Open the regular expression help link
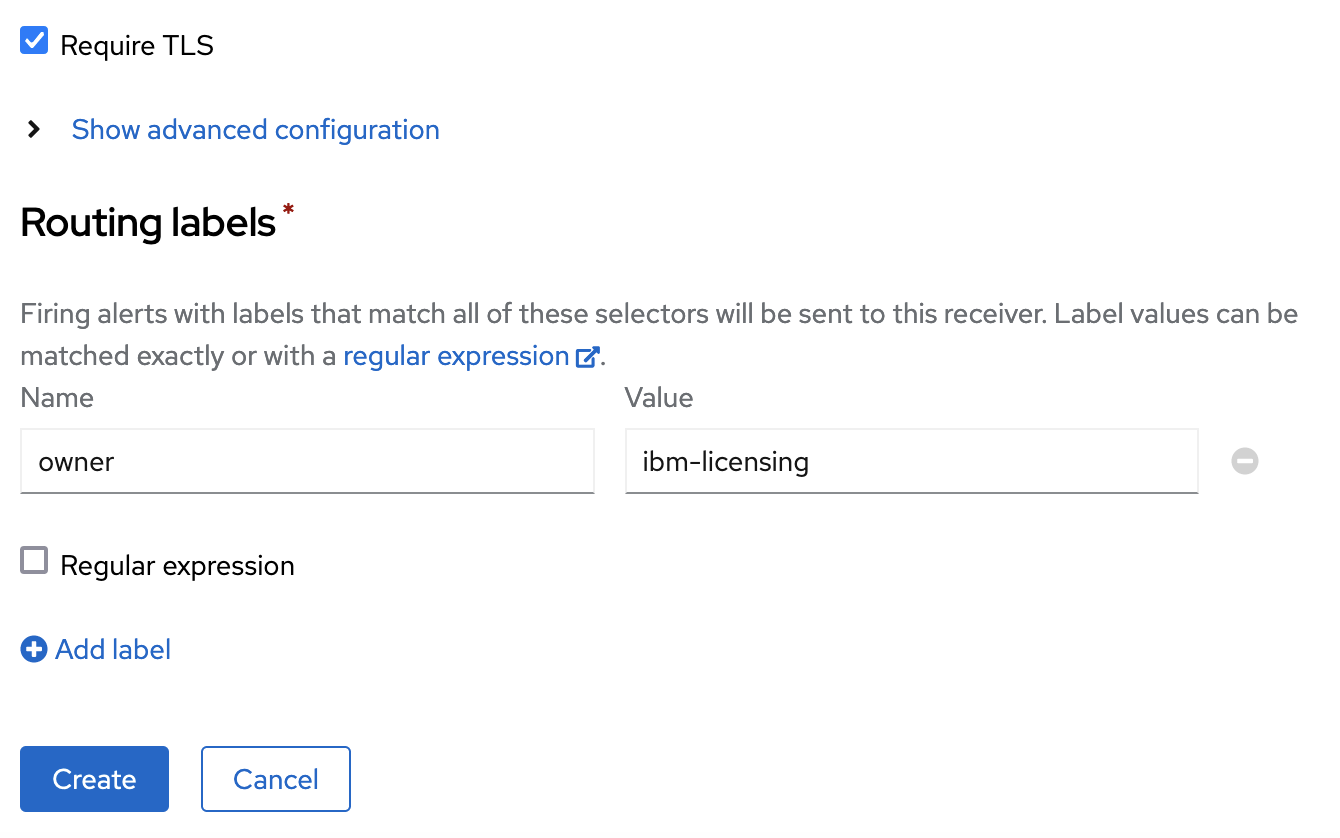This screenshot has width=1340, height=838. (455, 355)
